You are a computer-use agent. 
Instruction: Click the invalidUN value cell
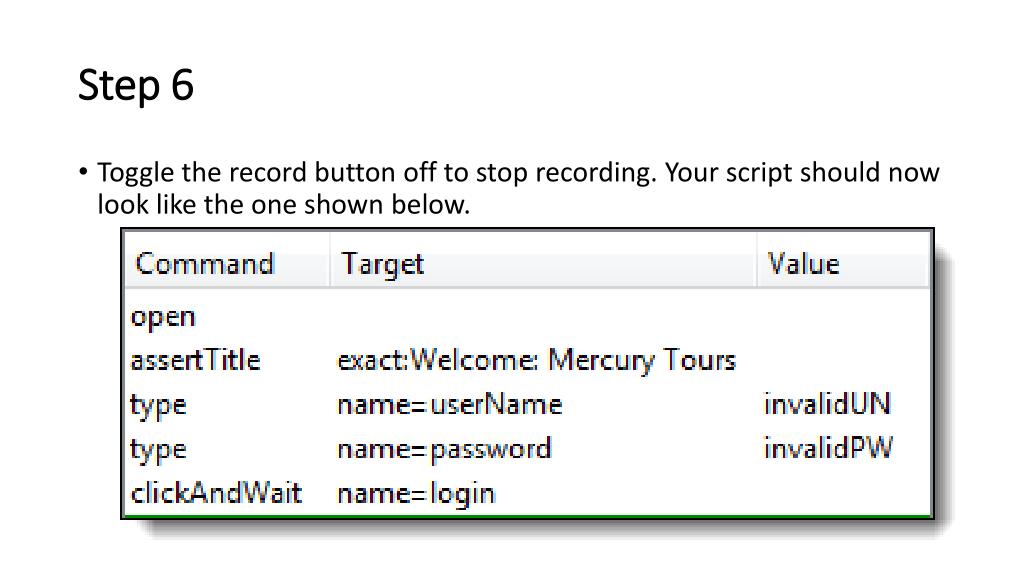pyautogui.click(x=827, y=405)
